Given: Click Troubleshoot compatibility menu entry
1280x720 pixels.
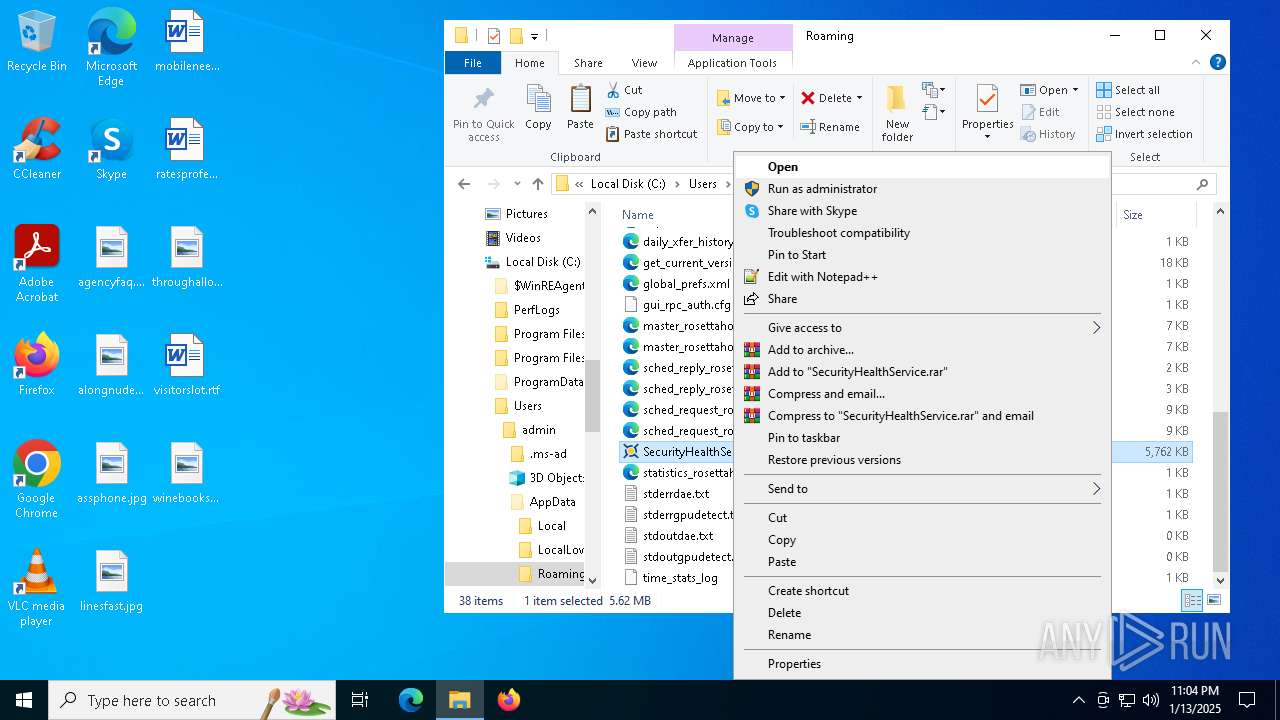Looking at the screenshot, I should tap(922, 233).
